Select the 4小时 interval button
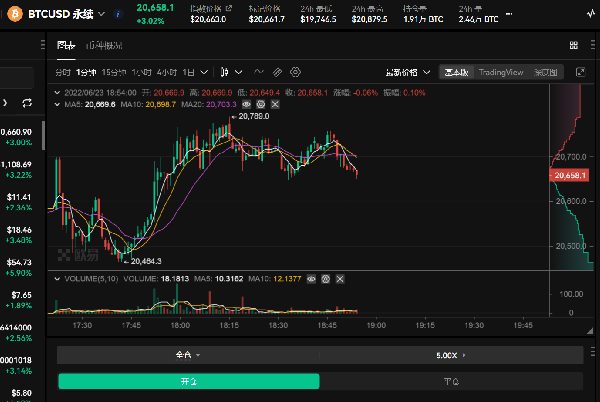The image size is (600, 402). (x=167, y=72)
